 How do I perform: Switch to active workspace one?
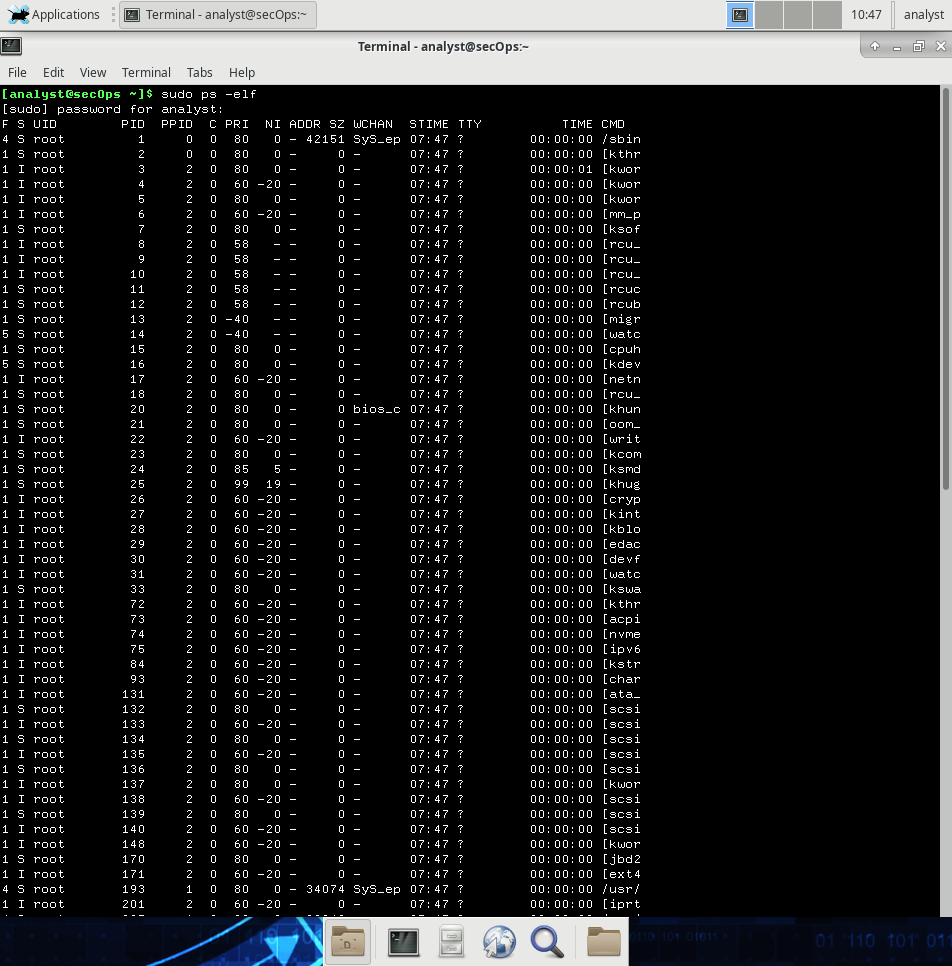point(739,15)
